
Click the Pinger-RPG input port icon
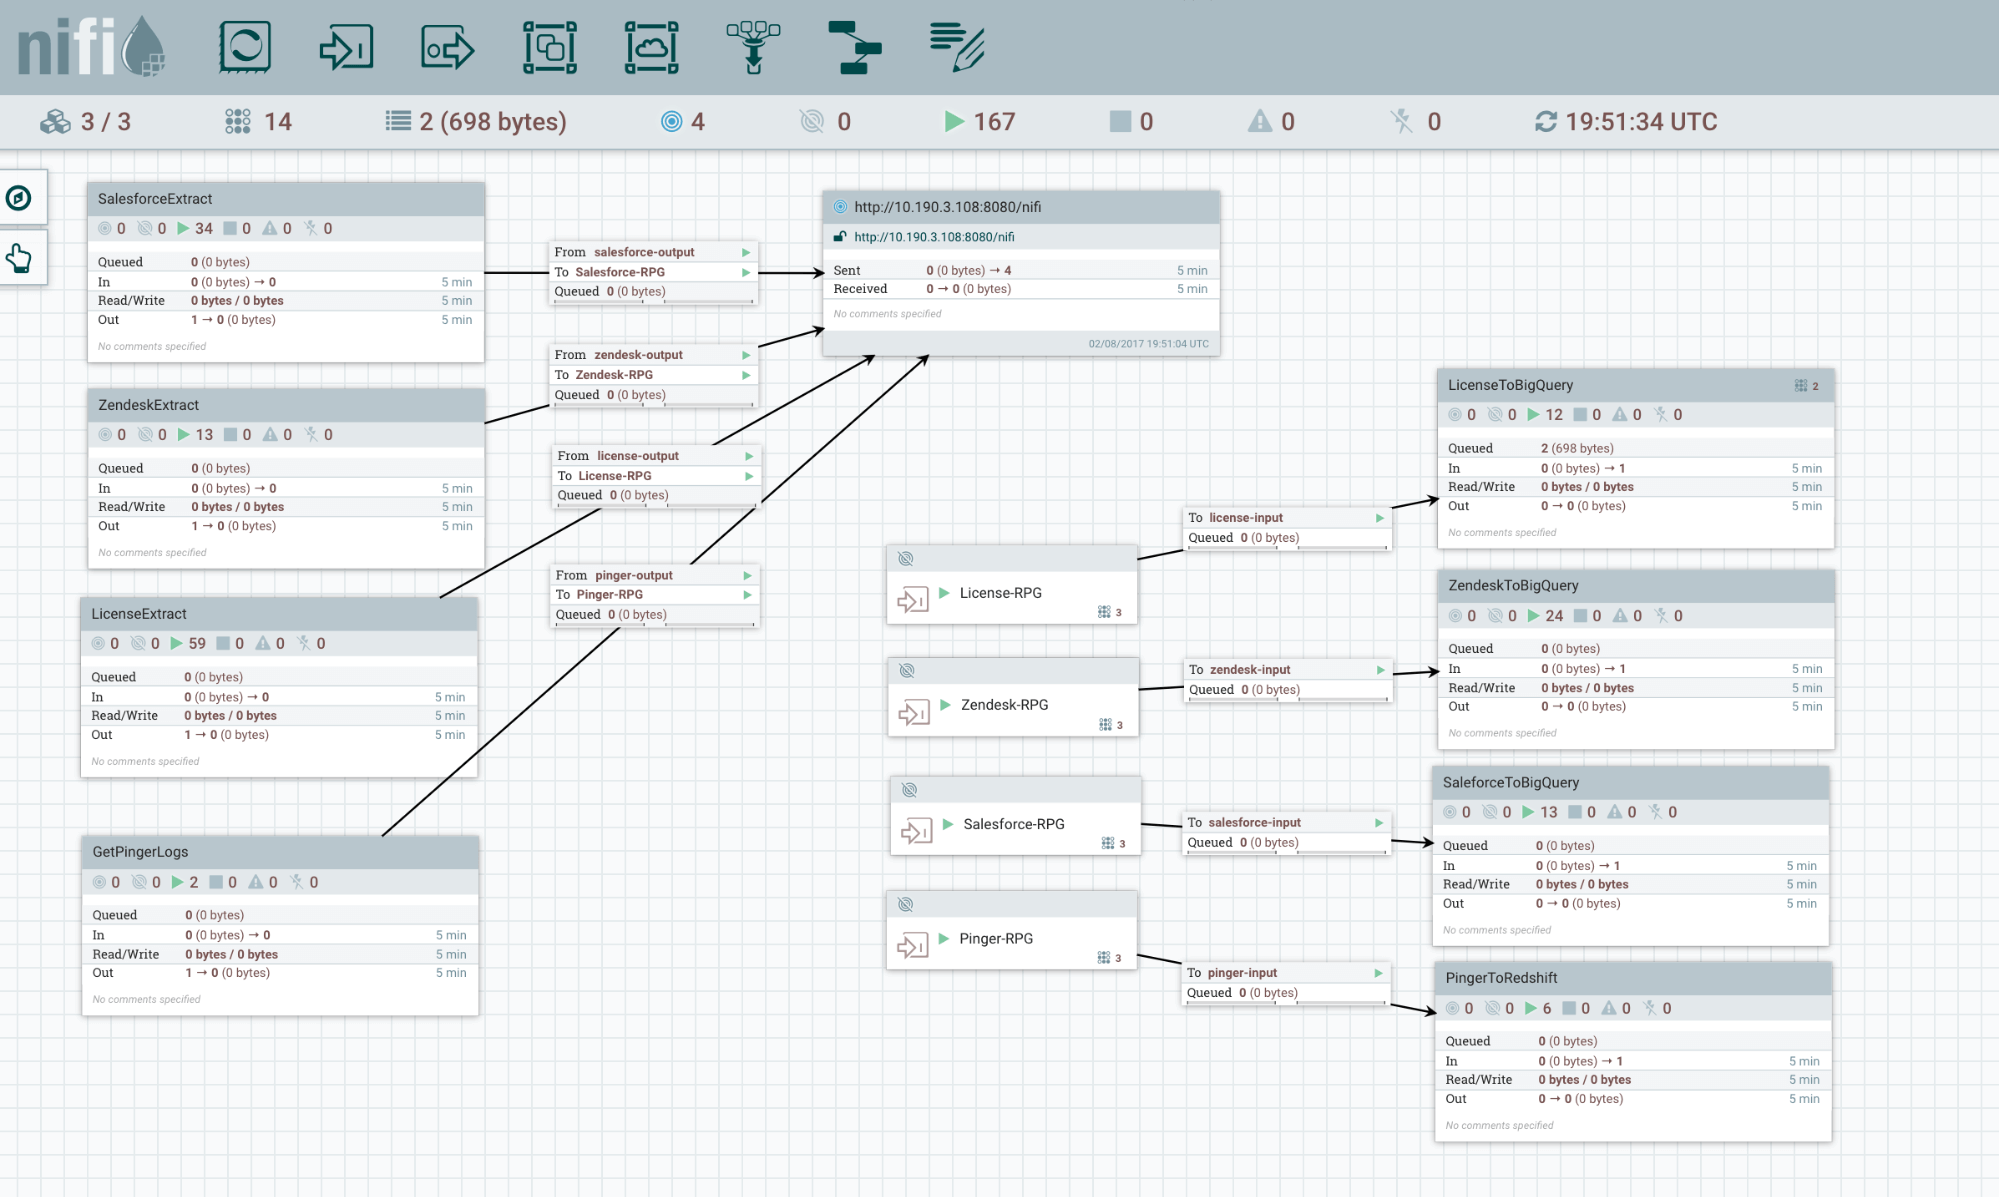pyautogui.click(x=913, y=945)
